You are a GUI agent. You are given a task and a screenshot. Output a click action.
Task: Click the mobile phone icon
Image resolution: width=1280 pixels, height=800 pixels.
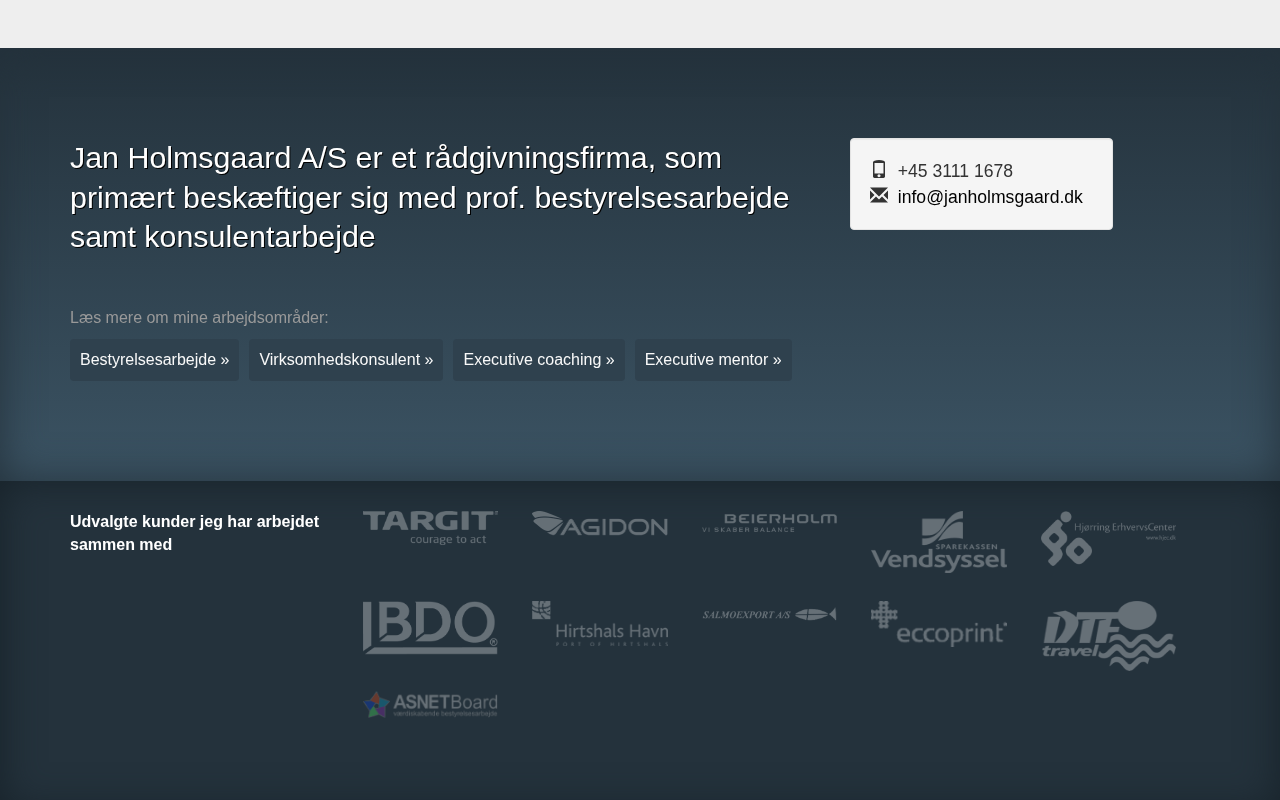879,170
